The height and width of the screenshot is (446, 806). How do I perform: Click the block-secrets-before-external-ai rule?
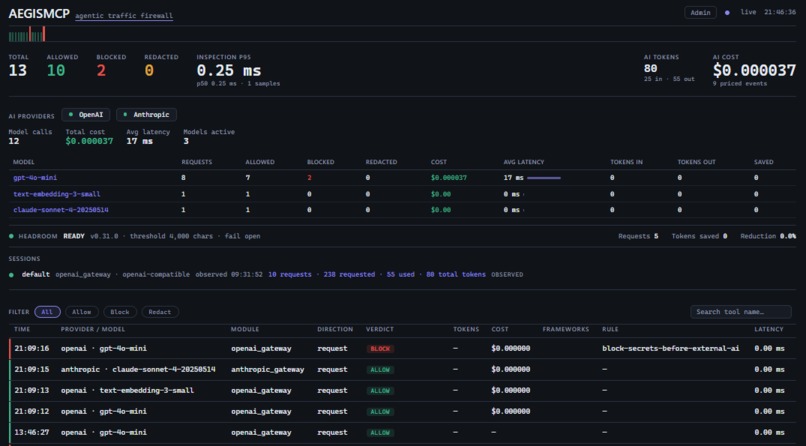(x=671, y=348)
